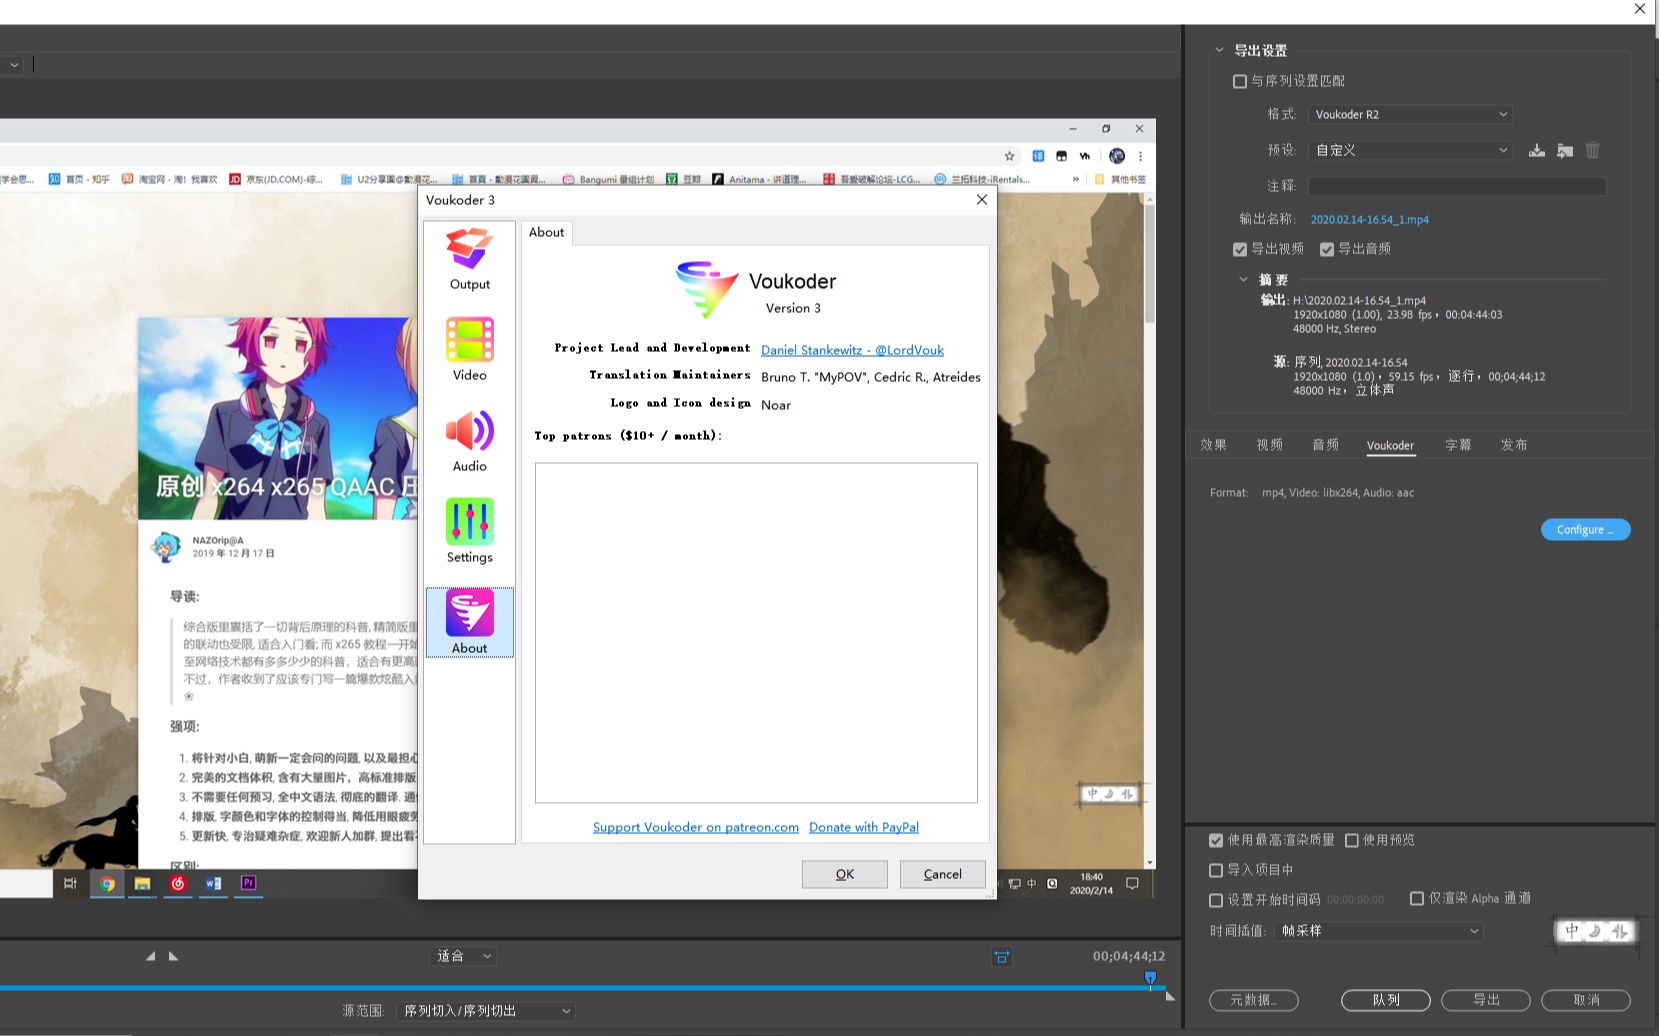Click the 元数据 metadata button
The image size is (1659, 1036).
[1254, 1000]
